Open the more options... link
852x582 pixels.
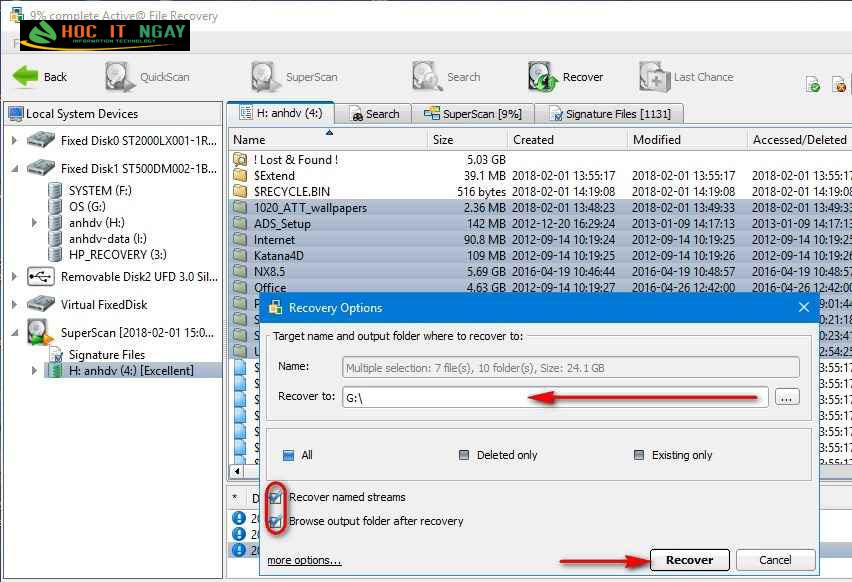click(x=304, y=560)
